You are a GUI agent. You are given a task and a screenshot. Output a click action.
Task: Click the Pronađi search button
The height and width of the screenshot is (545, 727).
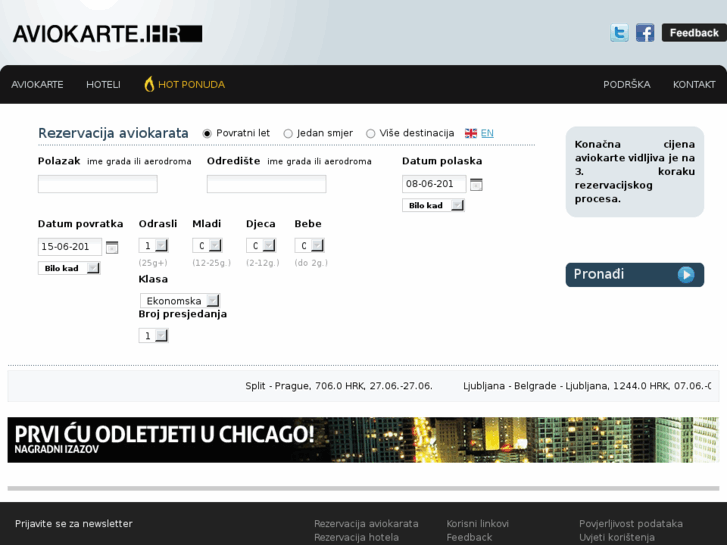point(635,275)
